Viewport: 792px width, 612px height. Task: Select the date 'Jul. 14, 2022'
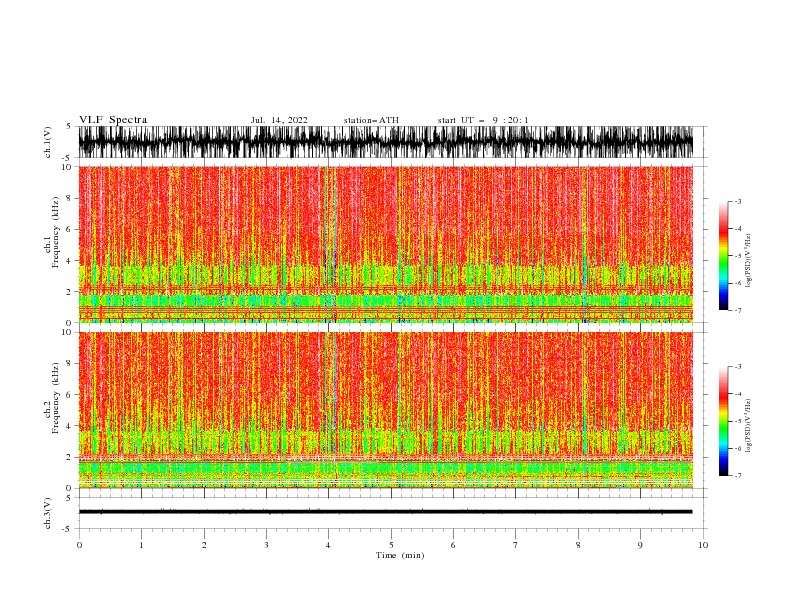pos(279,120)
